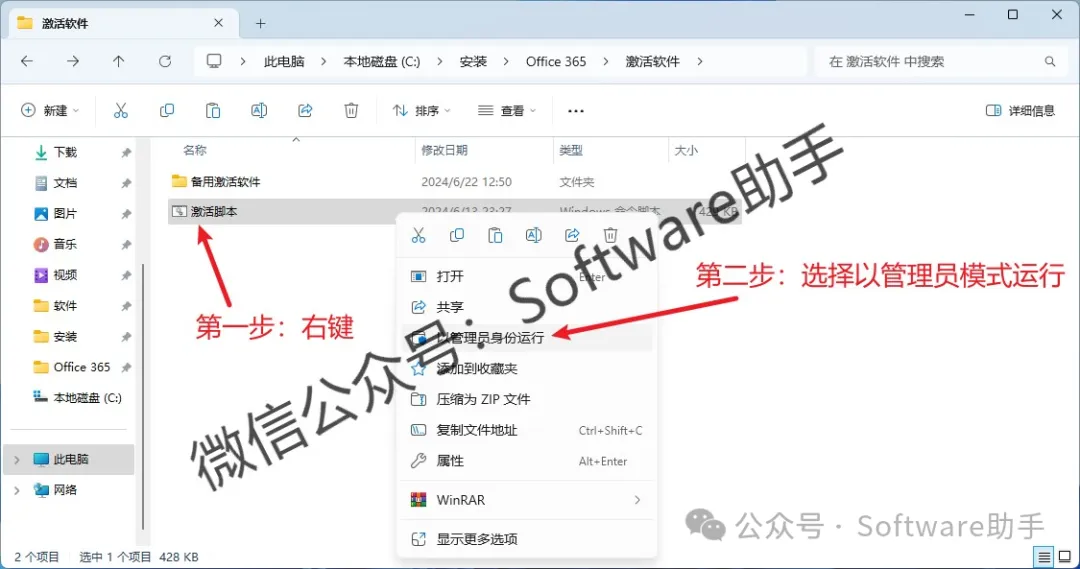The height and width of the screenshot is (569, 1080).
Task: Close the 激活软件 tab
Action: click(x=218, y=23)
